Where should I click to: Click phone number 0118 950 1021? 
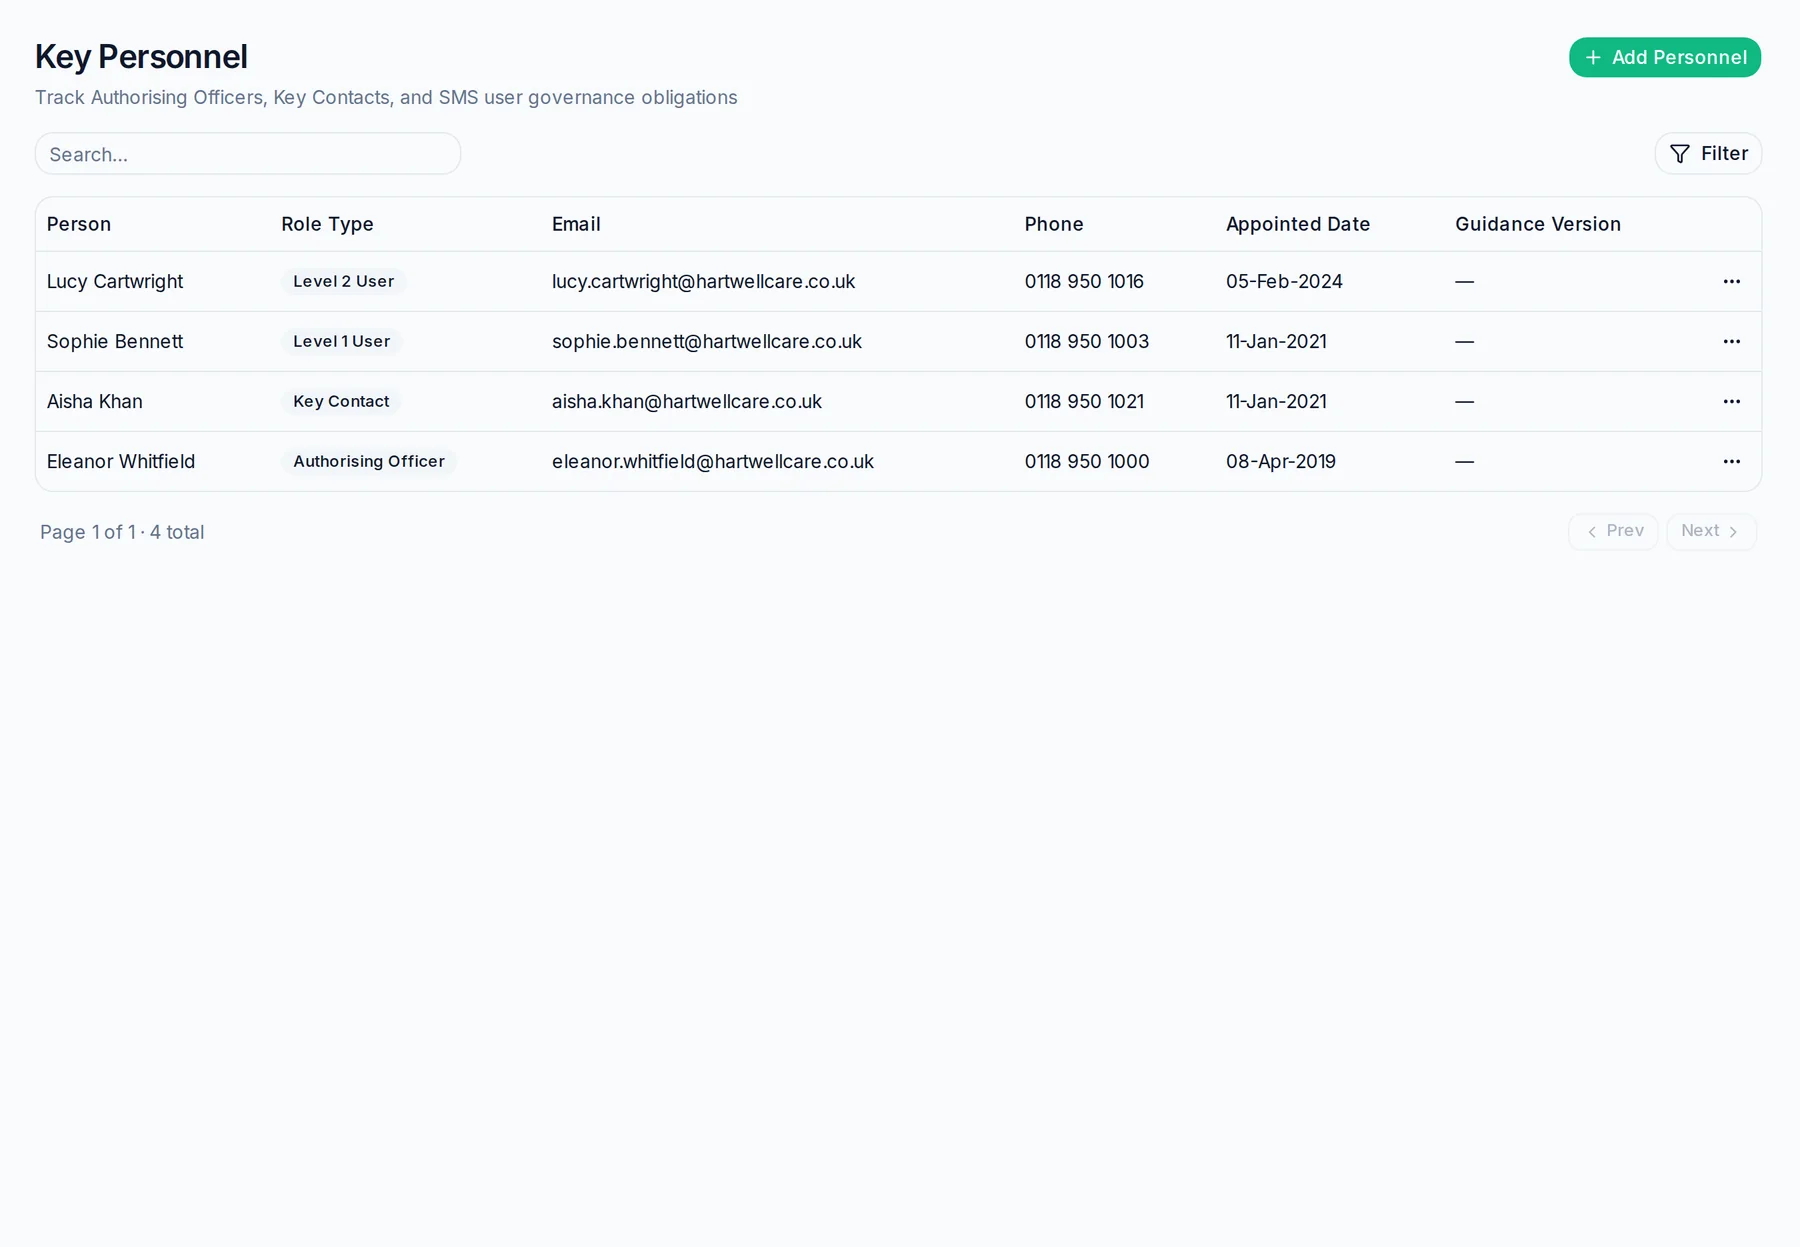tap(1084, 402)
